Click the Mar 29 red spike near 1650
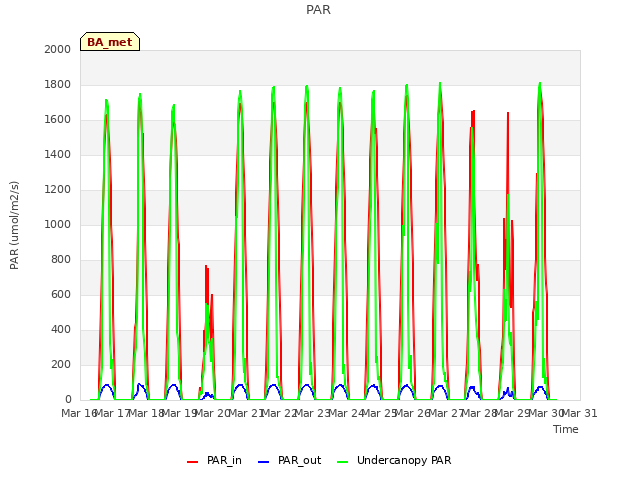The image size is (640, 480). (508, 113)
